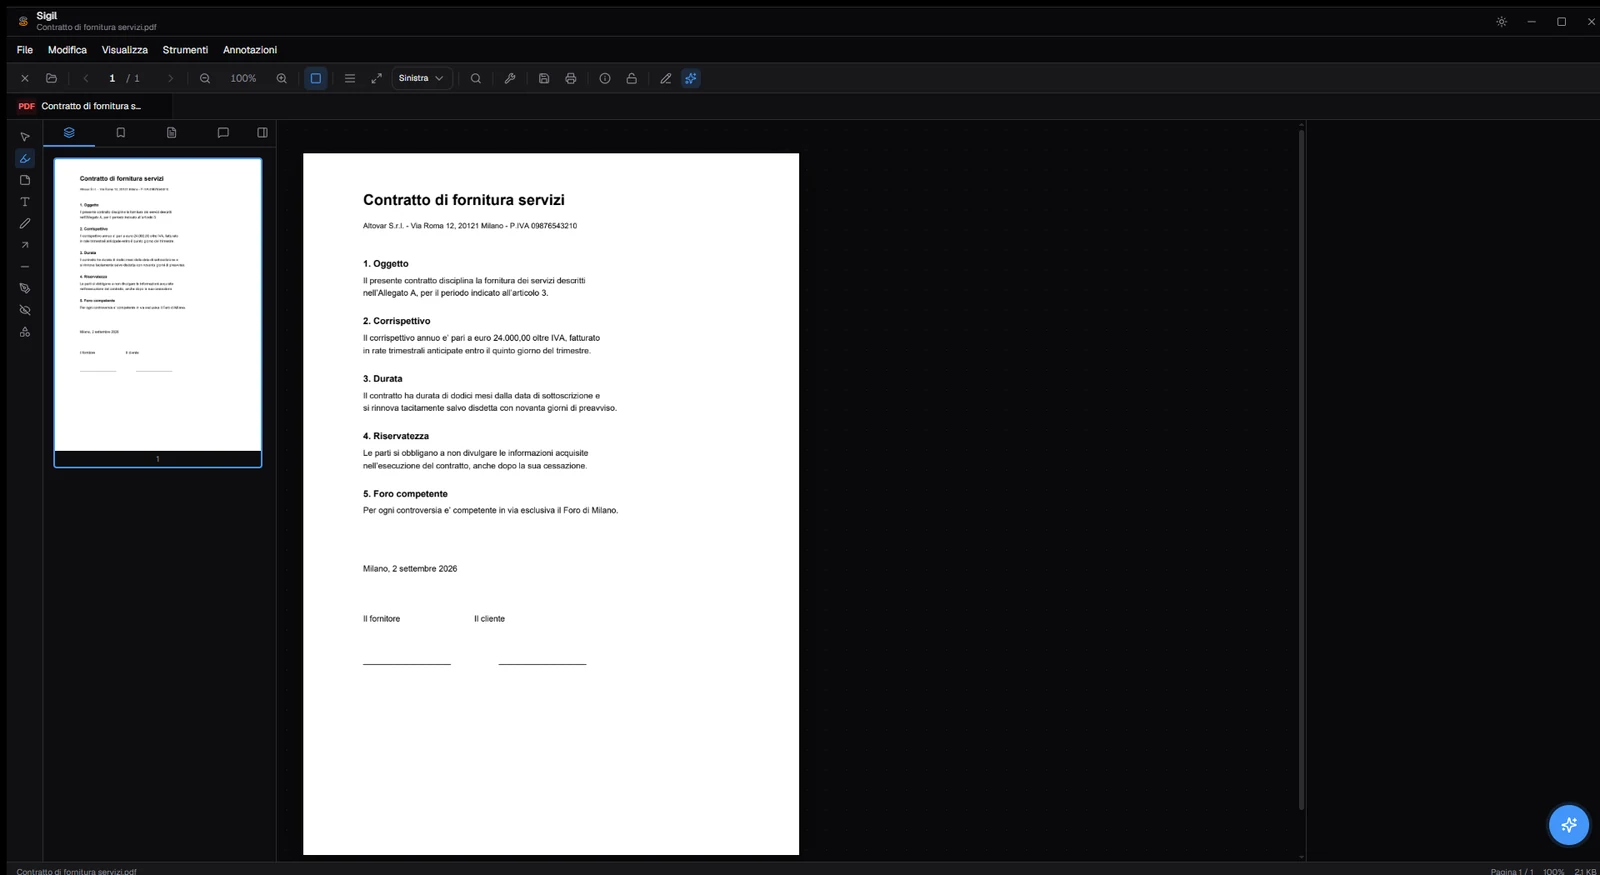Image resolution: width=1600 pixels, height=875 pixels.
Task: Click the Sigil app logo
Action: 23,21
